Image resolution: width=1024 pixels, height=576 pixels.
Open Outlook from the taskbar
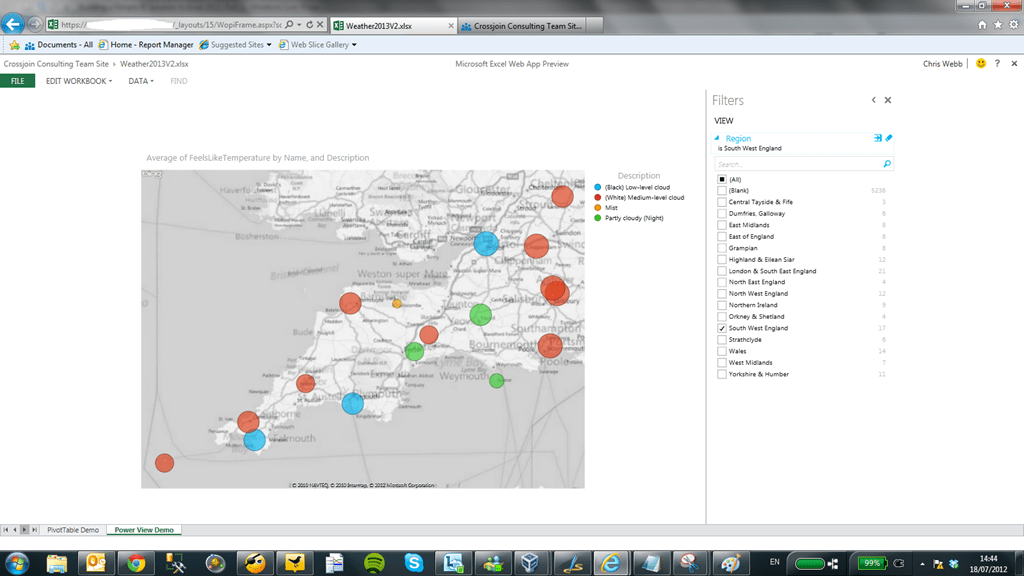pos(96,563)
